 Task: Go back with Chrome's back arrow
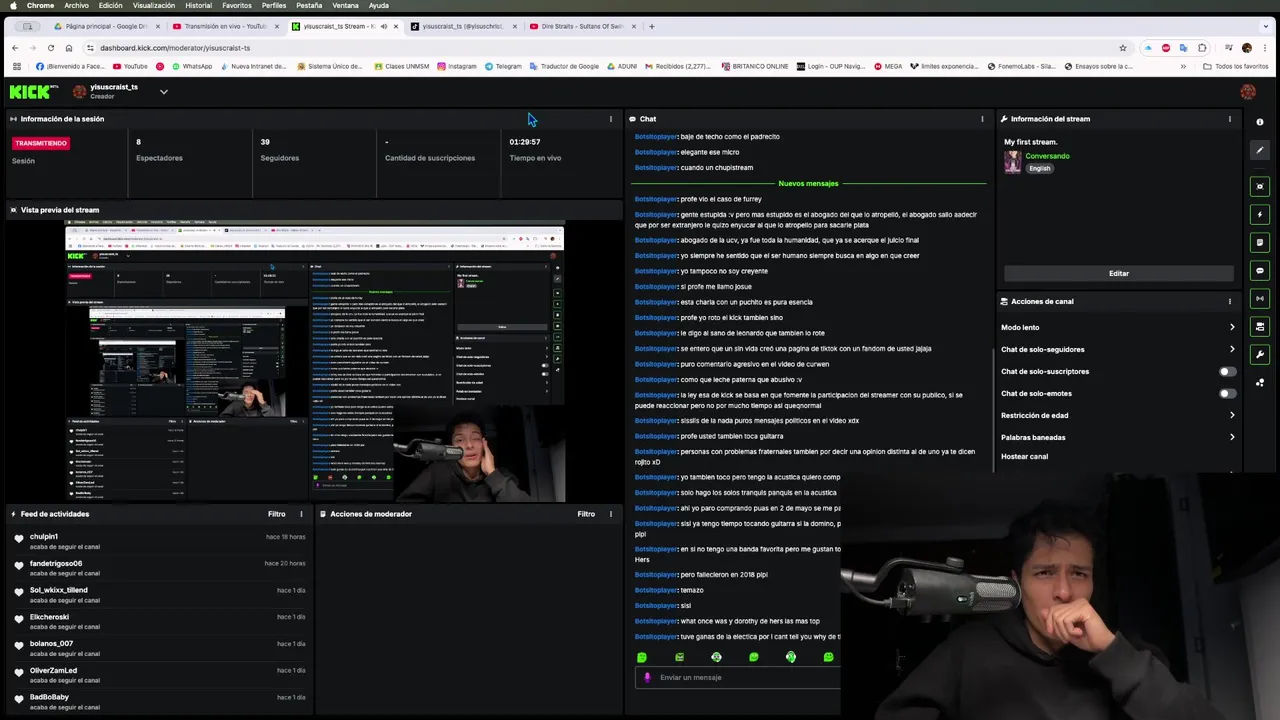coord(15,48)
